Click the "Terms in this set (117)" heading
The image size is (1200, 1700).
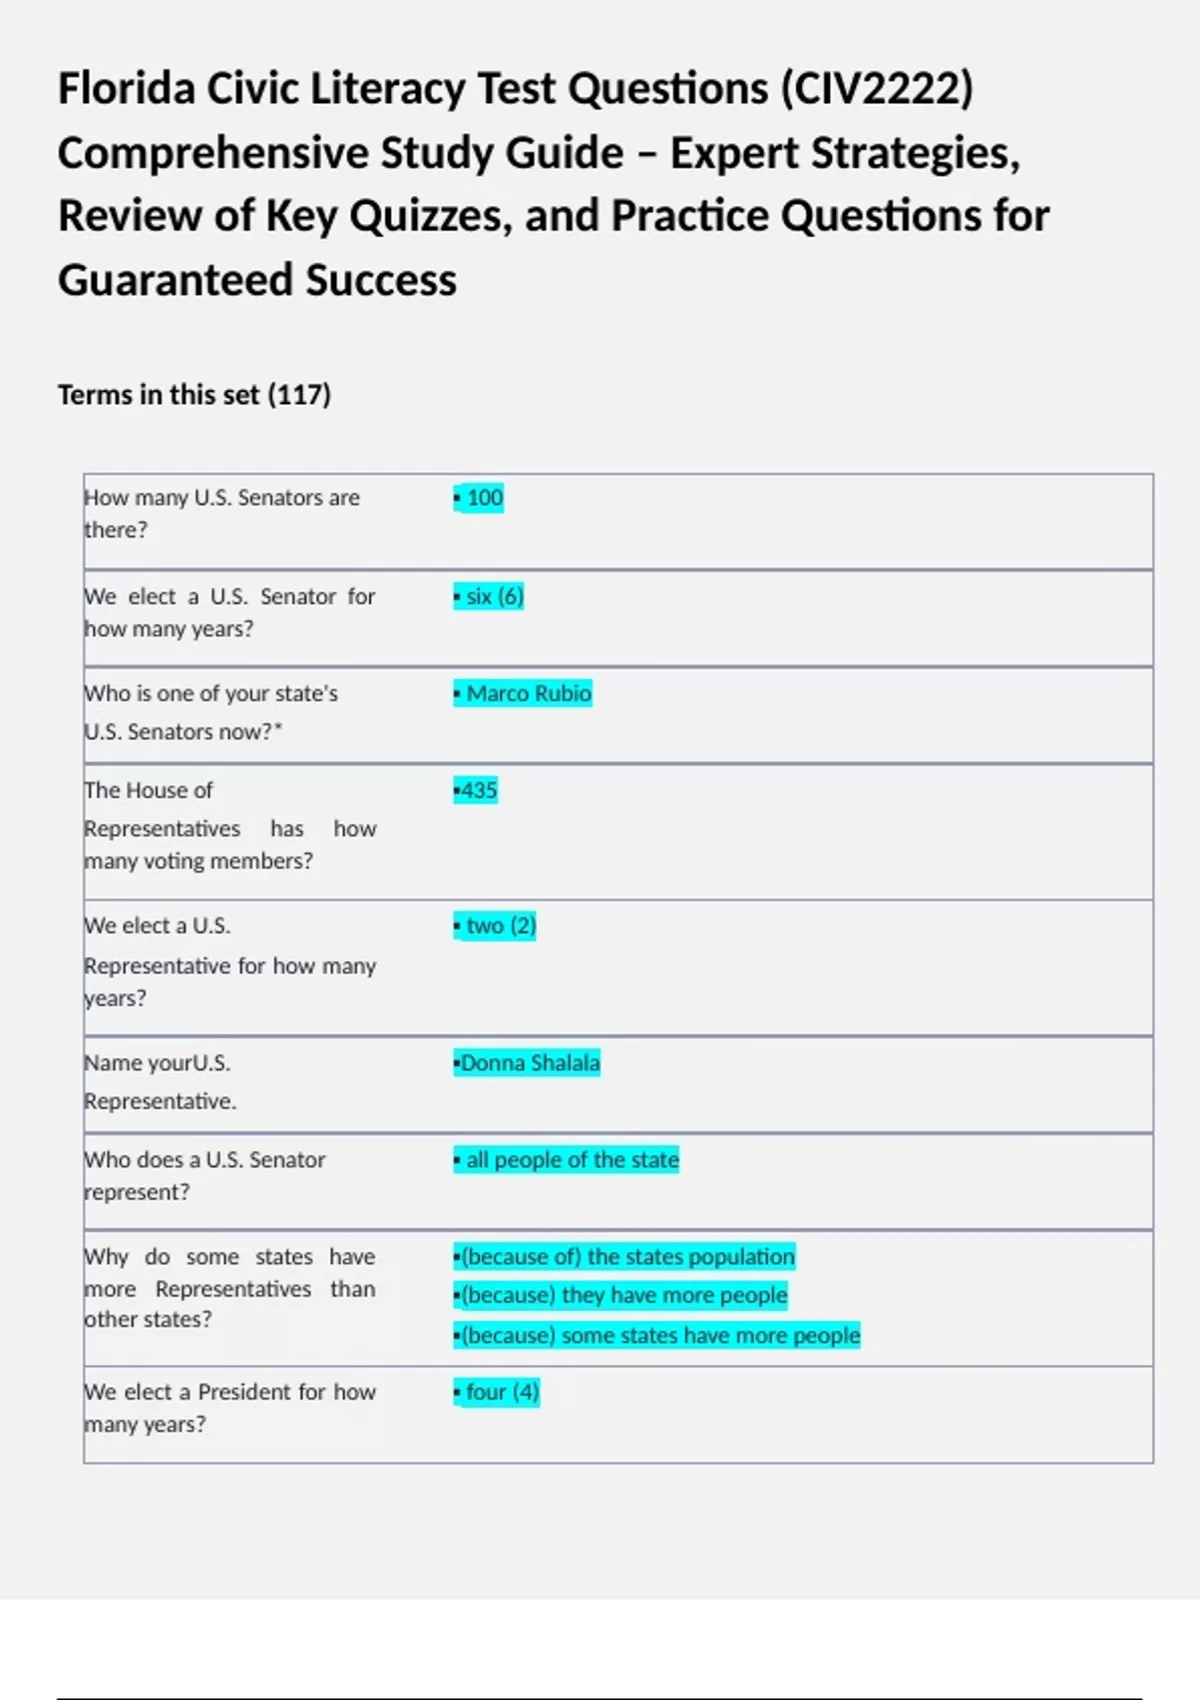point(194,395)
